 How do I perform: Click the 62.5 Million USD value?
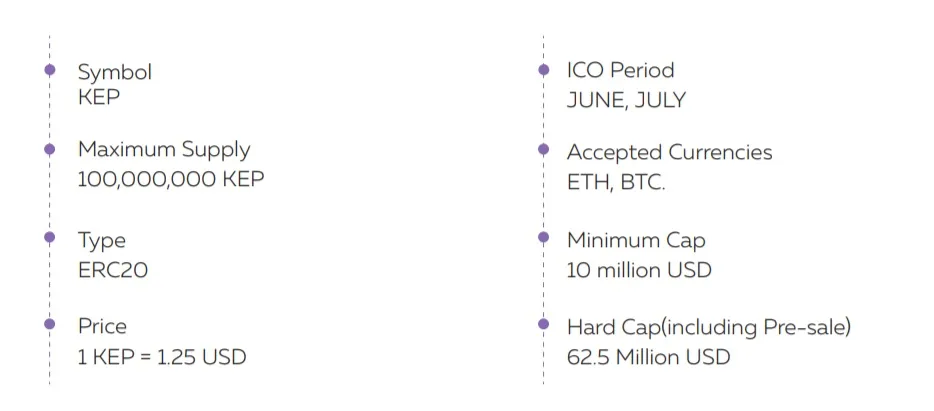tap(649, 357)
